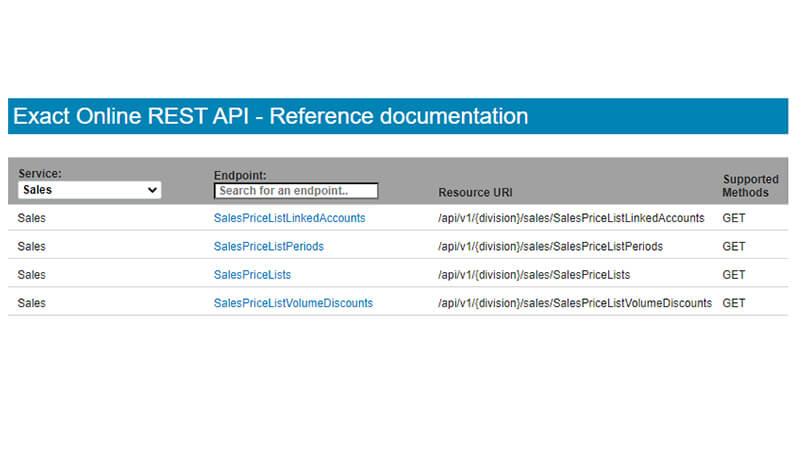Open the SalesPriceListLinkedAccounts endpoint link

289,218
